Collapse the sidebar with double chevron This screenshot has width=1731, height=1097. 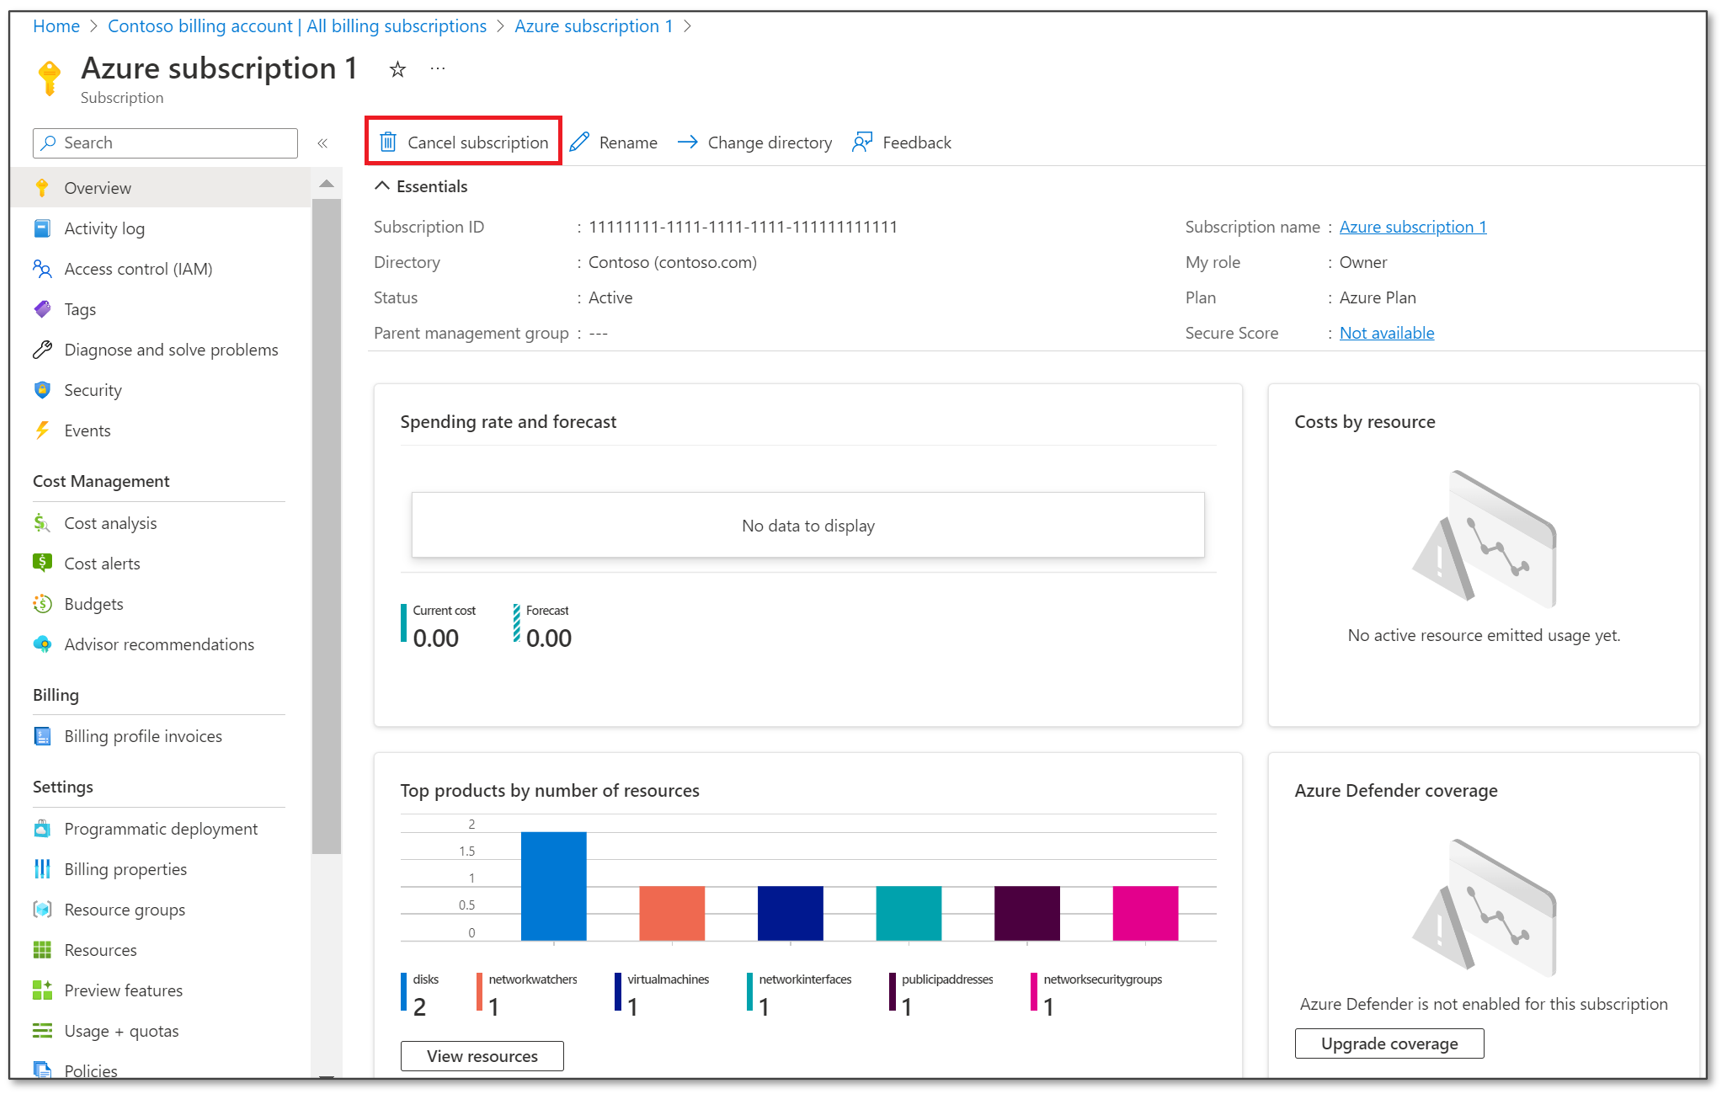(x=322, y=143)
